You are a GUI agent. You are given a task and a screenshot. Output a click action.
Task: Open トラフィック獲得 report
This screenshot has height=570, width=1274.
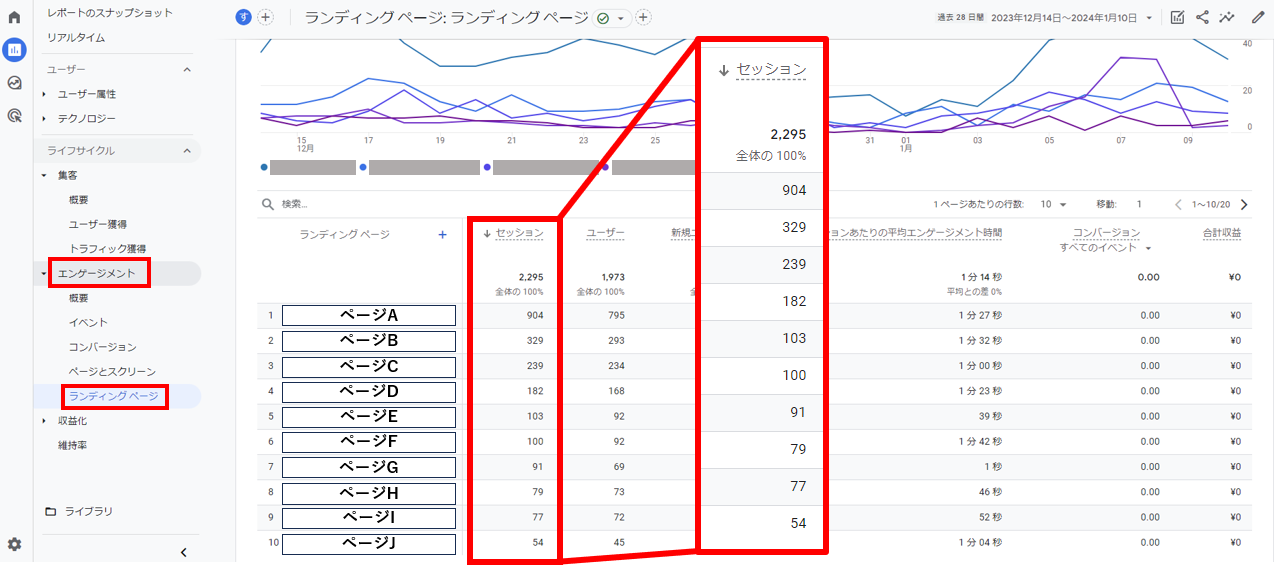[109, 248]
